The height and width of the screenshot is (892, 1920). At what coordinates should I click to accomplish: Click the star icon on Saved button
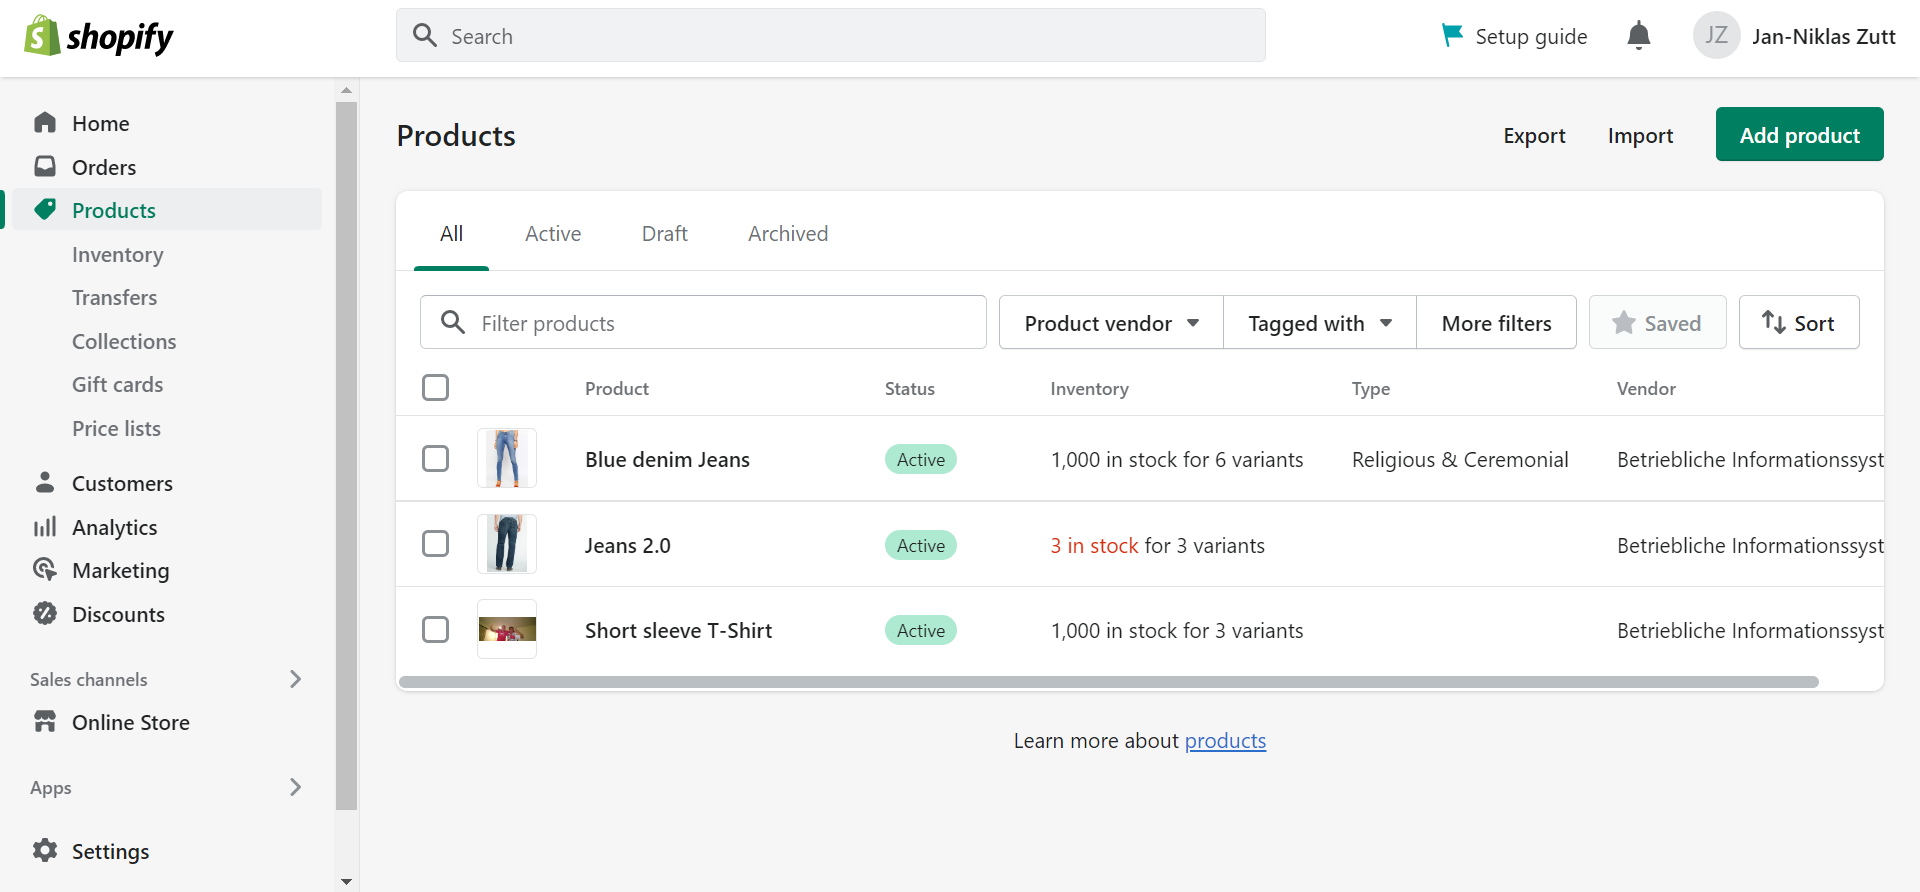pyautogui.click(x=1623, y=322)
